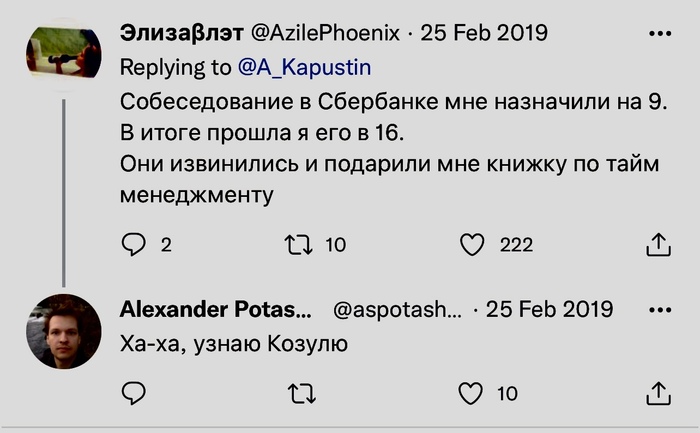Open more options for Alexander's reply
This screenshot has height=433, width=700.
pyautogui.click(x=660, y=311)
